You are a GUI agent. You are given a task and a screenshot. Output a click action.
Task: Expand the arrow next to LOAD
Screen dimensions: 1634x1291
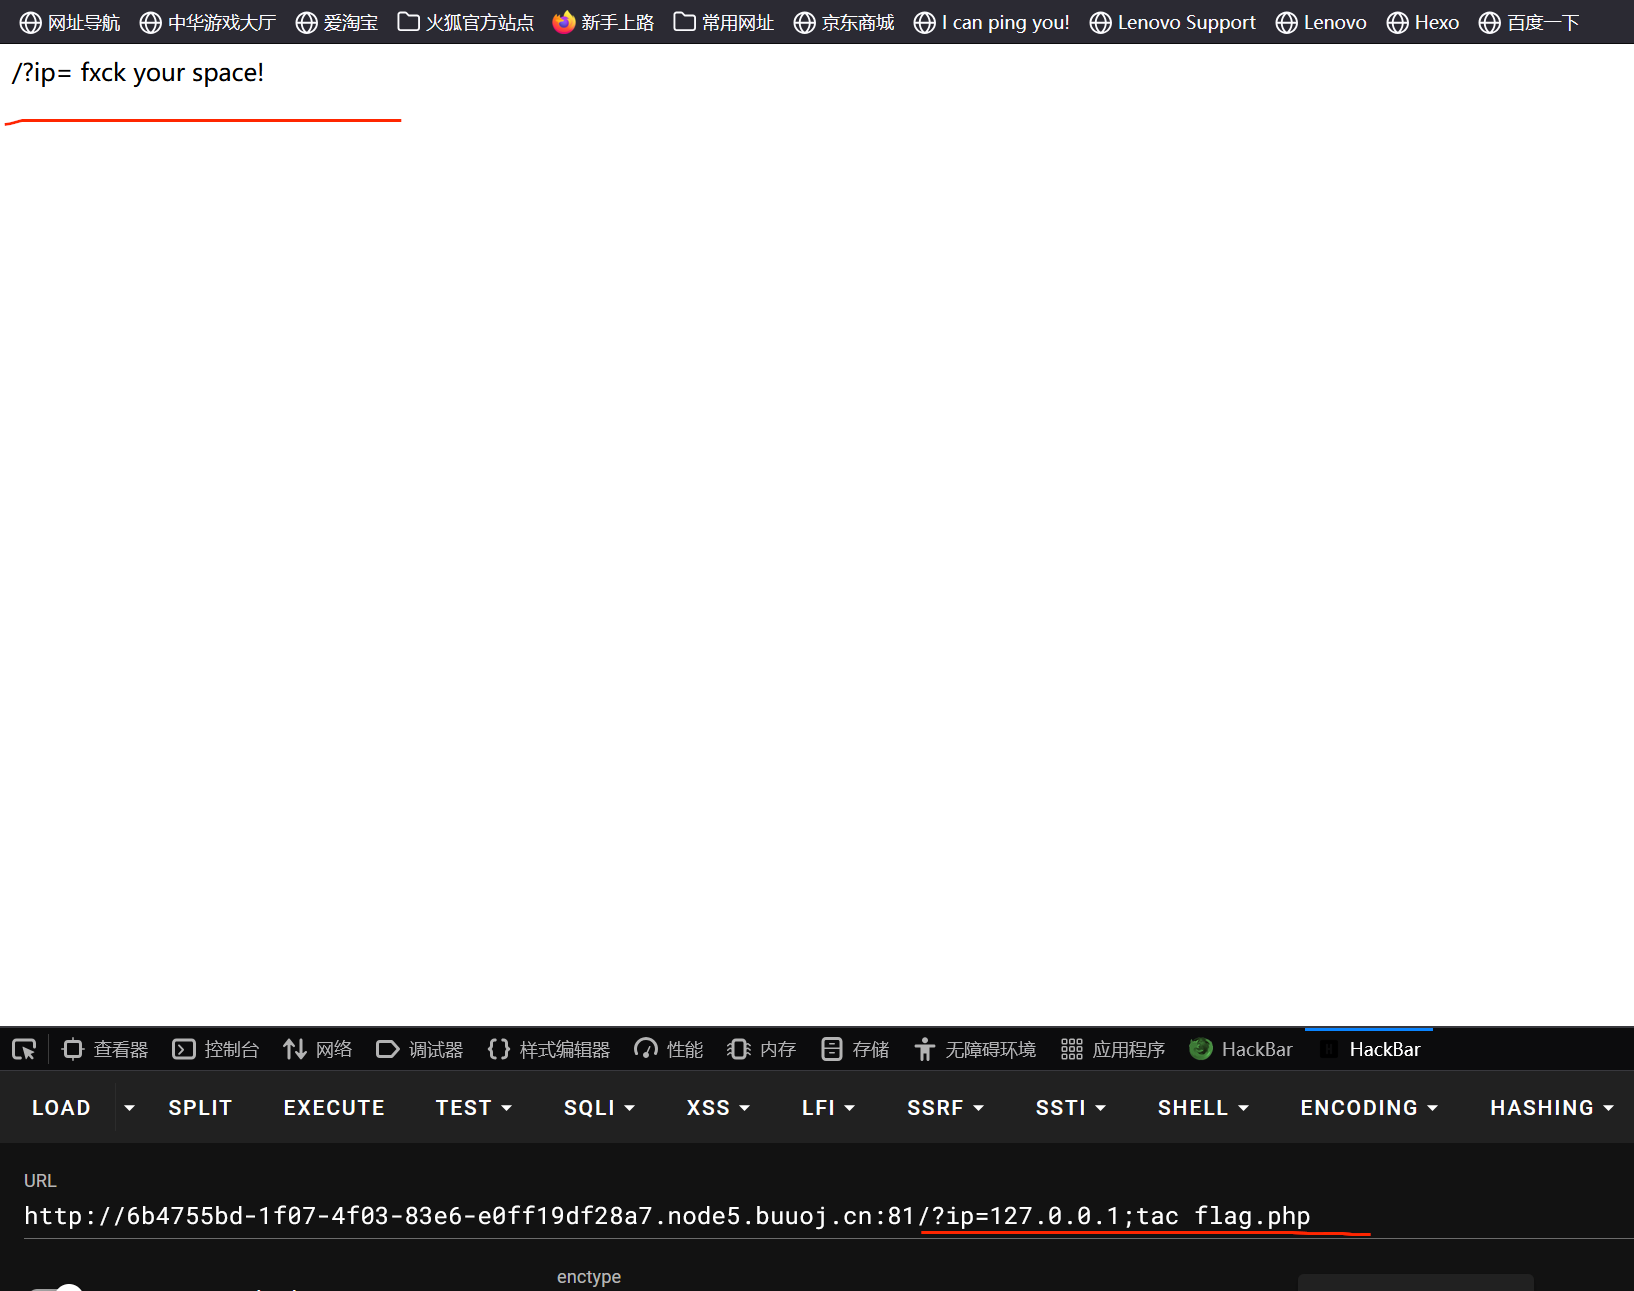click(129, 1108)
